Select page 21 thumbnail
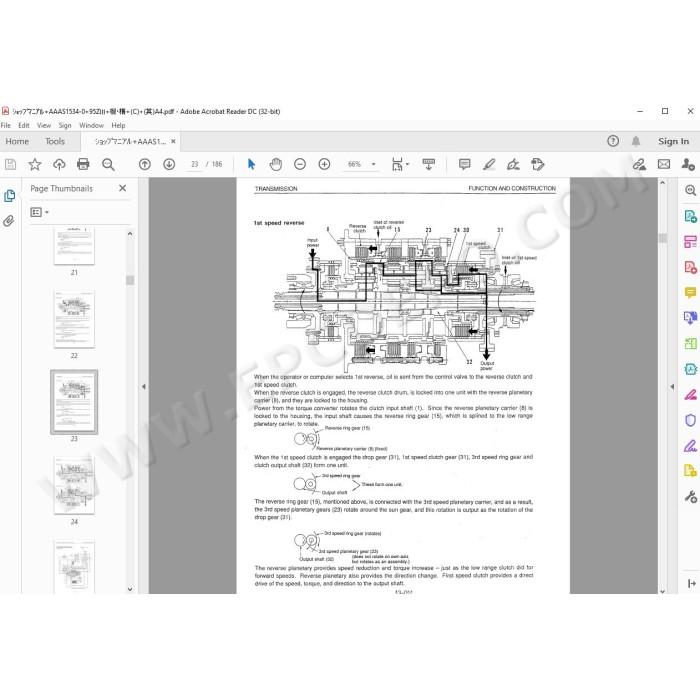 pyautogui.click(x=74, y=246)
